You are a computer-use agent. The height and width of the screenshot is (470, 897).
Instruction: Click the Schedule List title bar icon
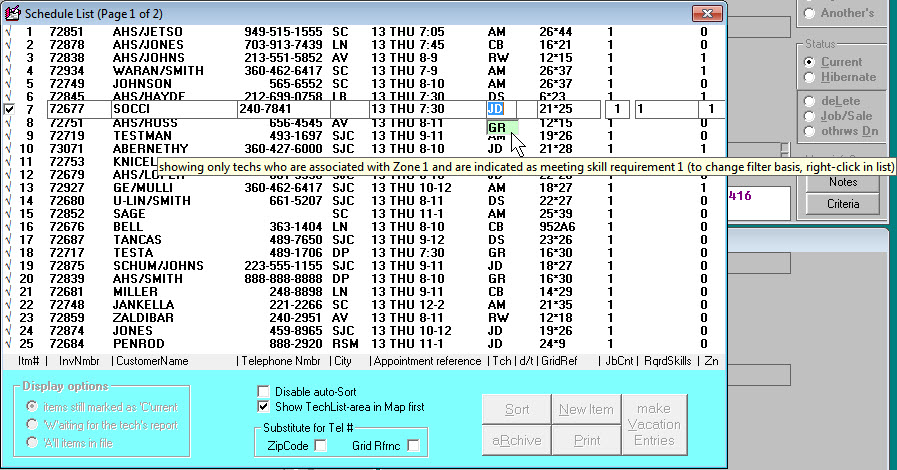point(13,12)
